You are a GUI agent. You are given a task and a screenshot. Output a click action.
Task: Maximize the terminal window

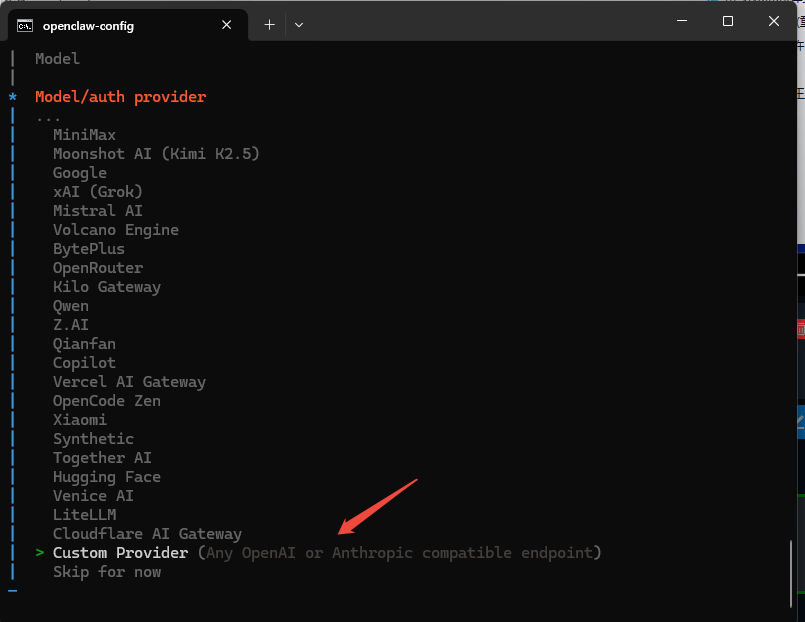click(727, 21)
